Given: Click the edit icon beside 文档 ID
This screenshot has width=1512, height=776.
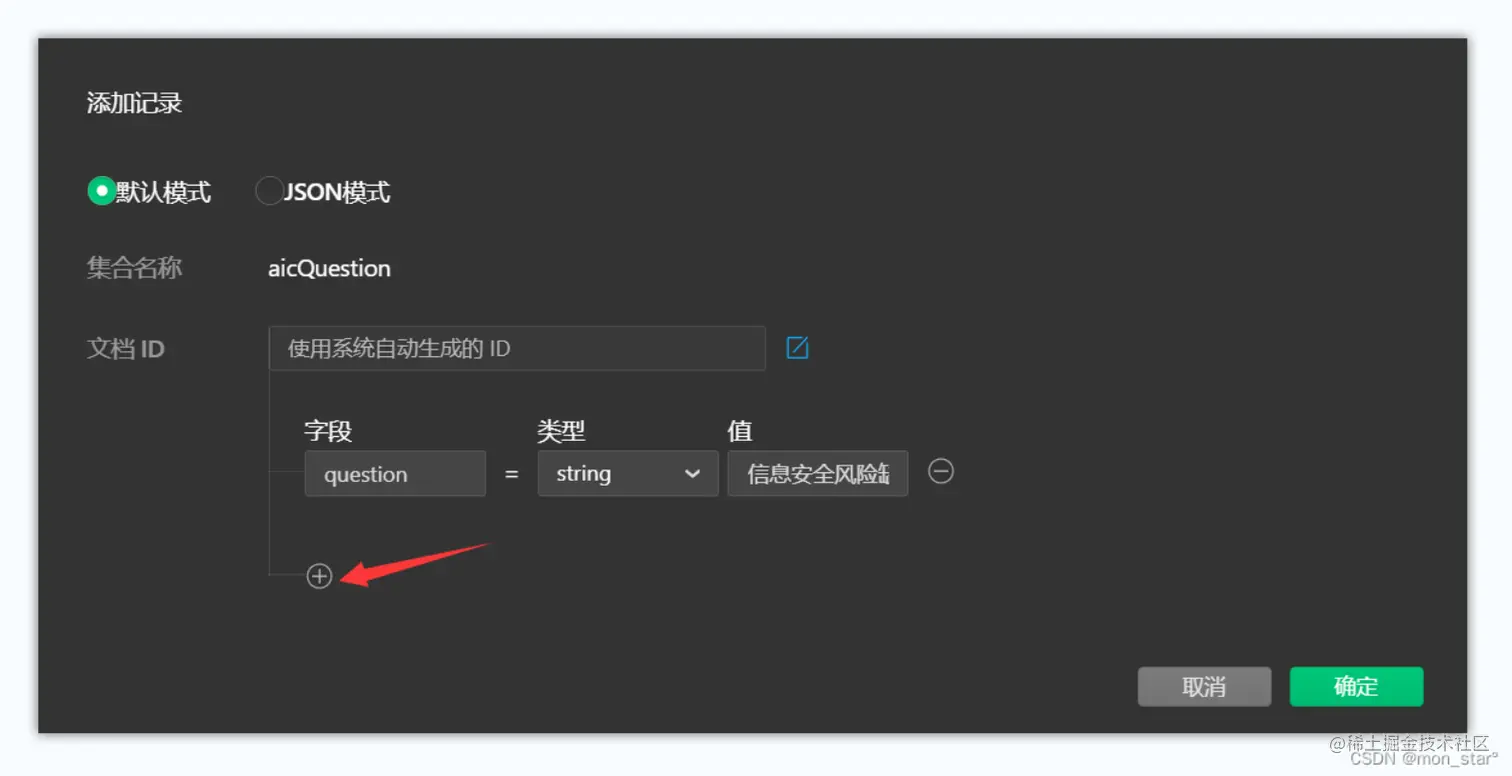Looking at the screenshot, I should pos(797,348).
